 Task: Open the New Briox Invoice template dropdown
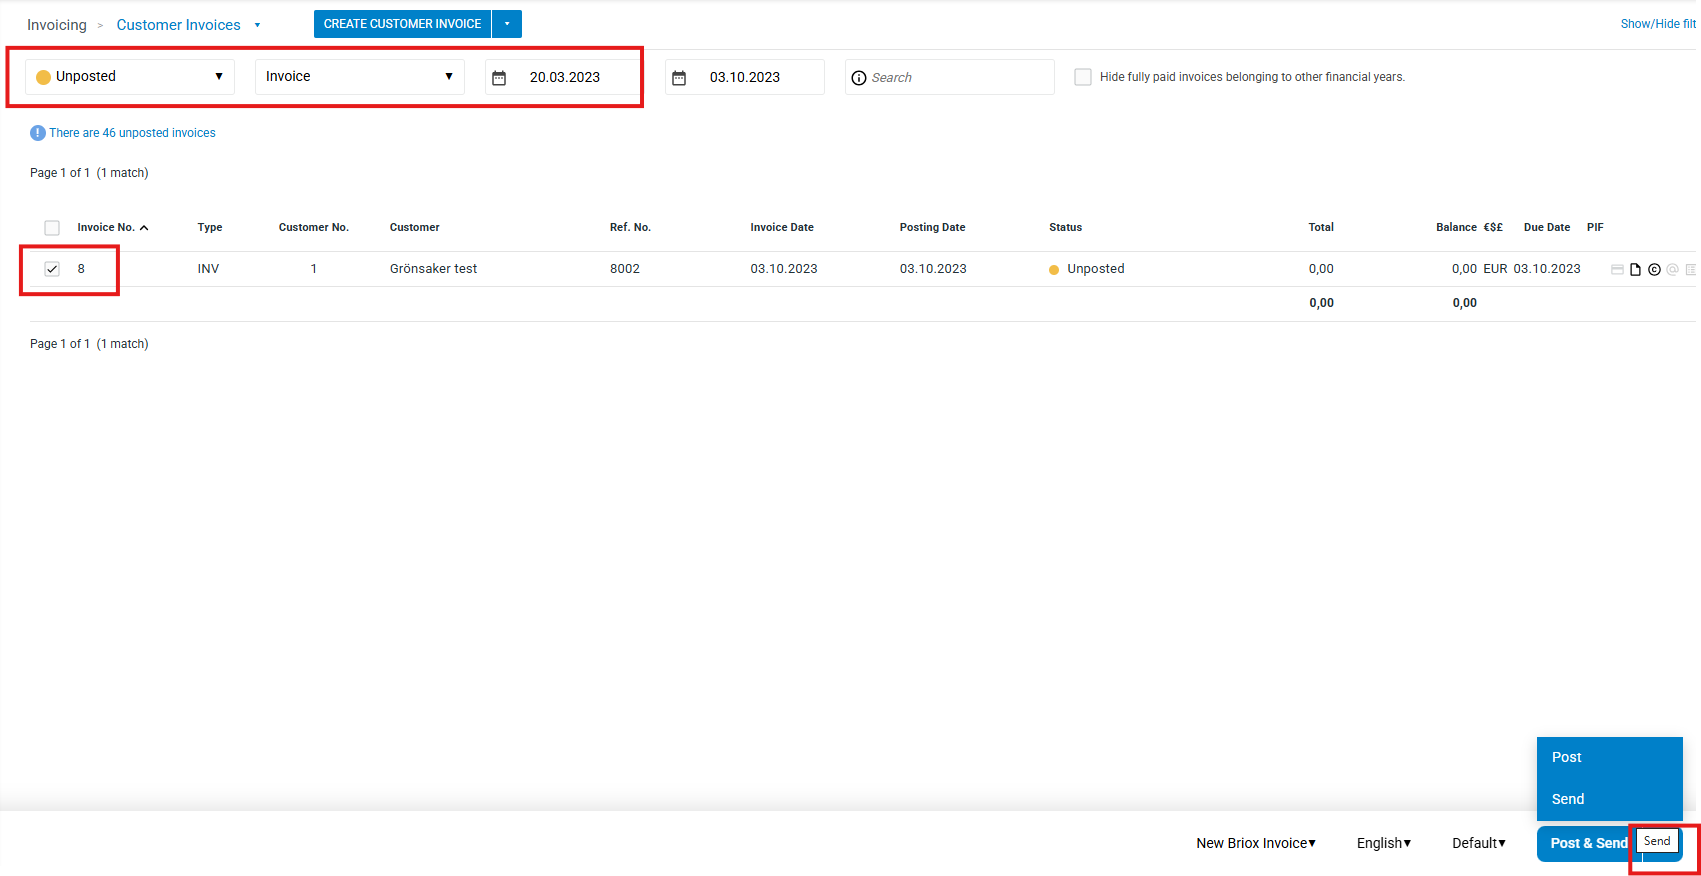[1256, 843]
